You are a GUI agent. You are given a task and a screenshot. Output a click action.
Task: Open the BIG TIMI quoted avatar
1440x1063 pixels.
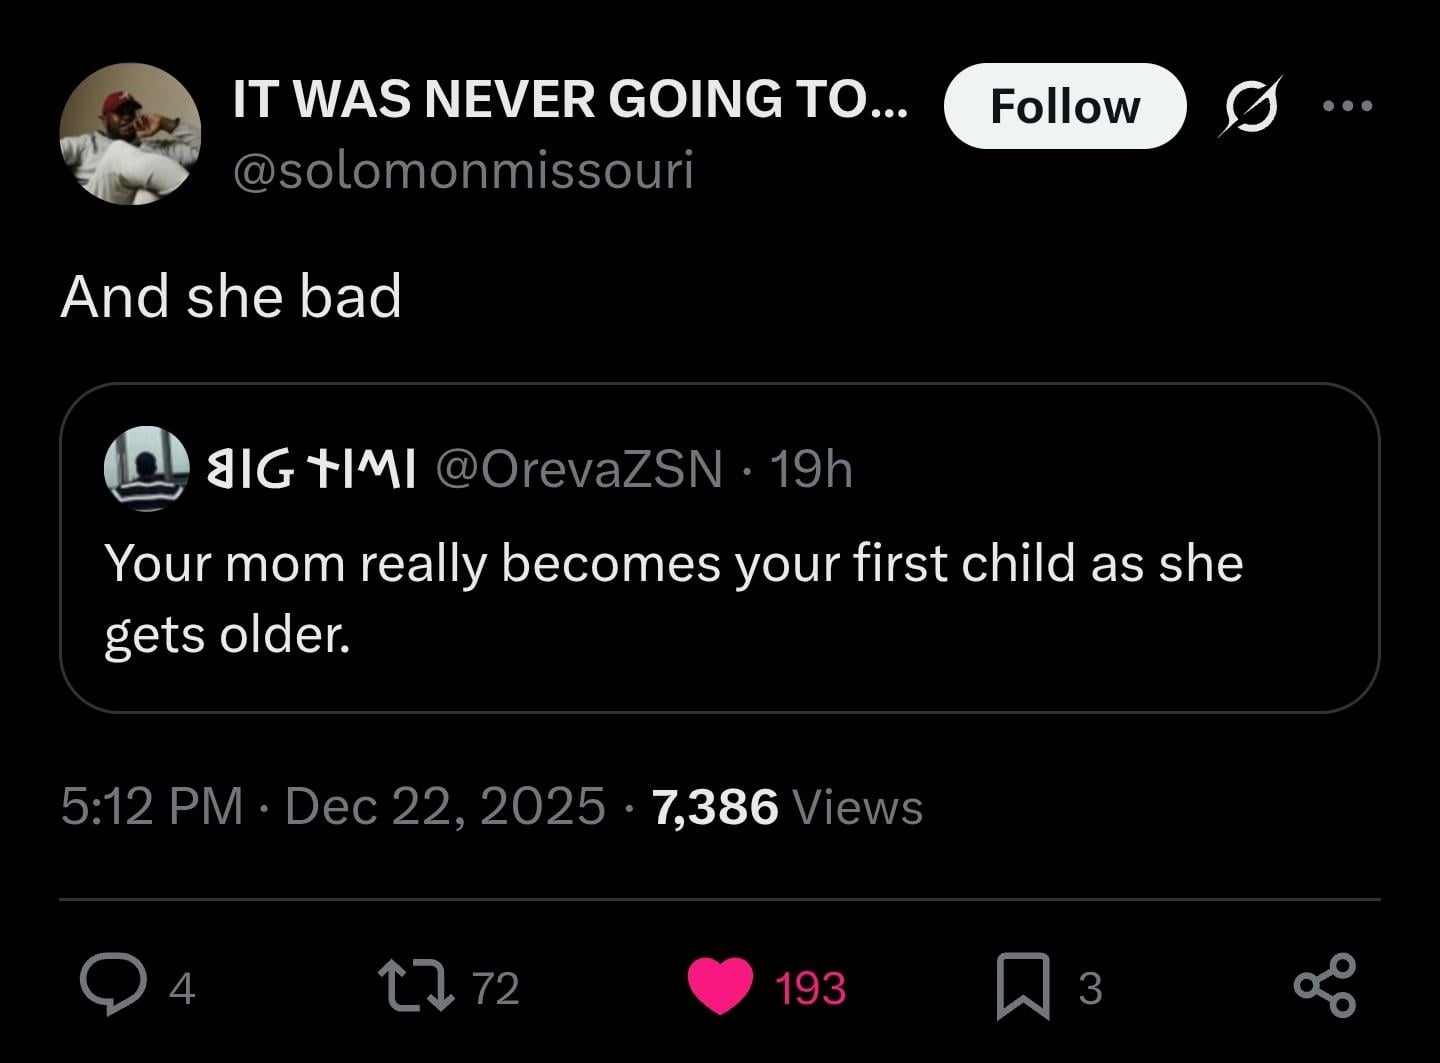[146, 468]
